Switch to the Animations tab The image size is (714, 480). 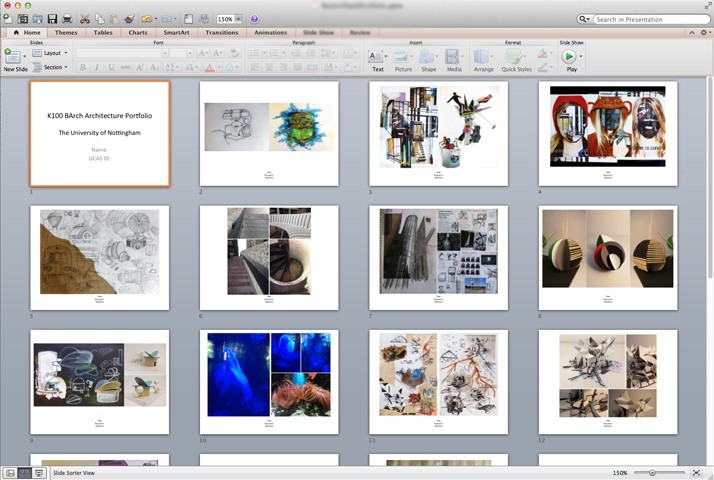click(x=270, y=32)
